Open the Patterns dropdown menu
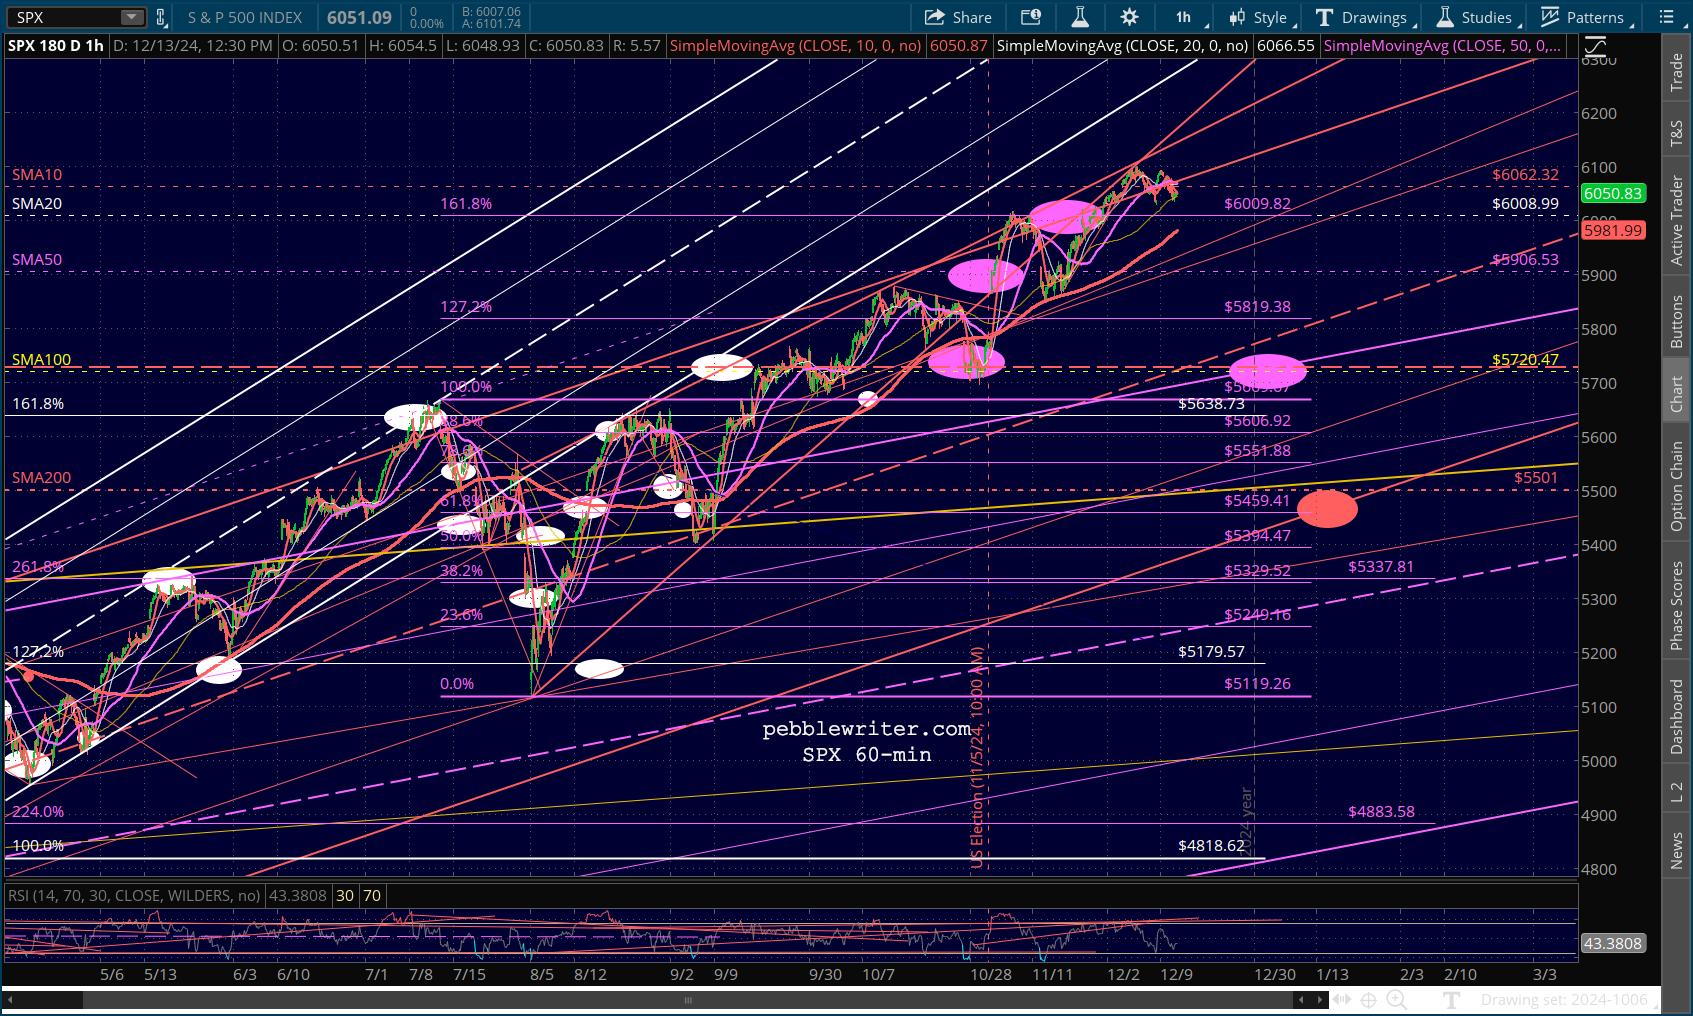1693x1016 pixels. pyautogui.click(x=1586, y=17)
